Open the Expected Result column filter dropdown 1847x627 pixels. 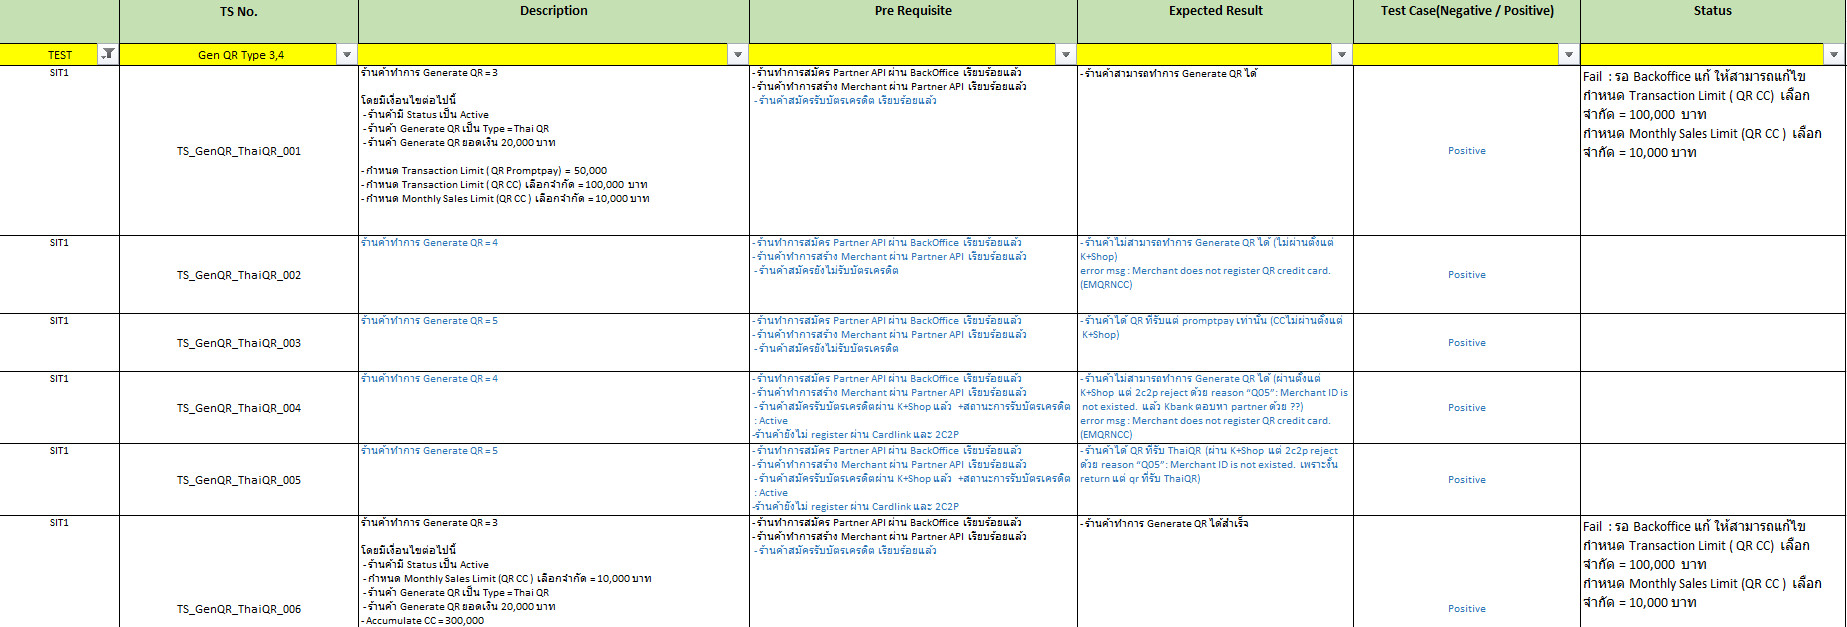click(x=1342, y=55)
